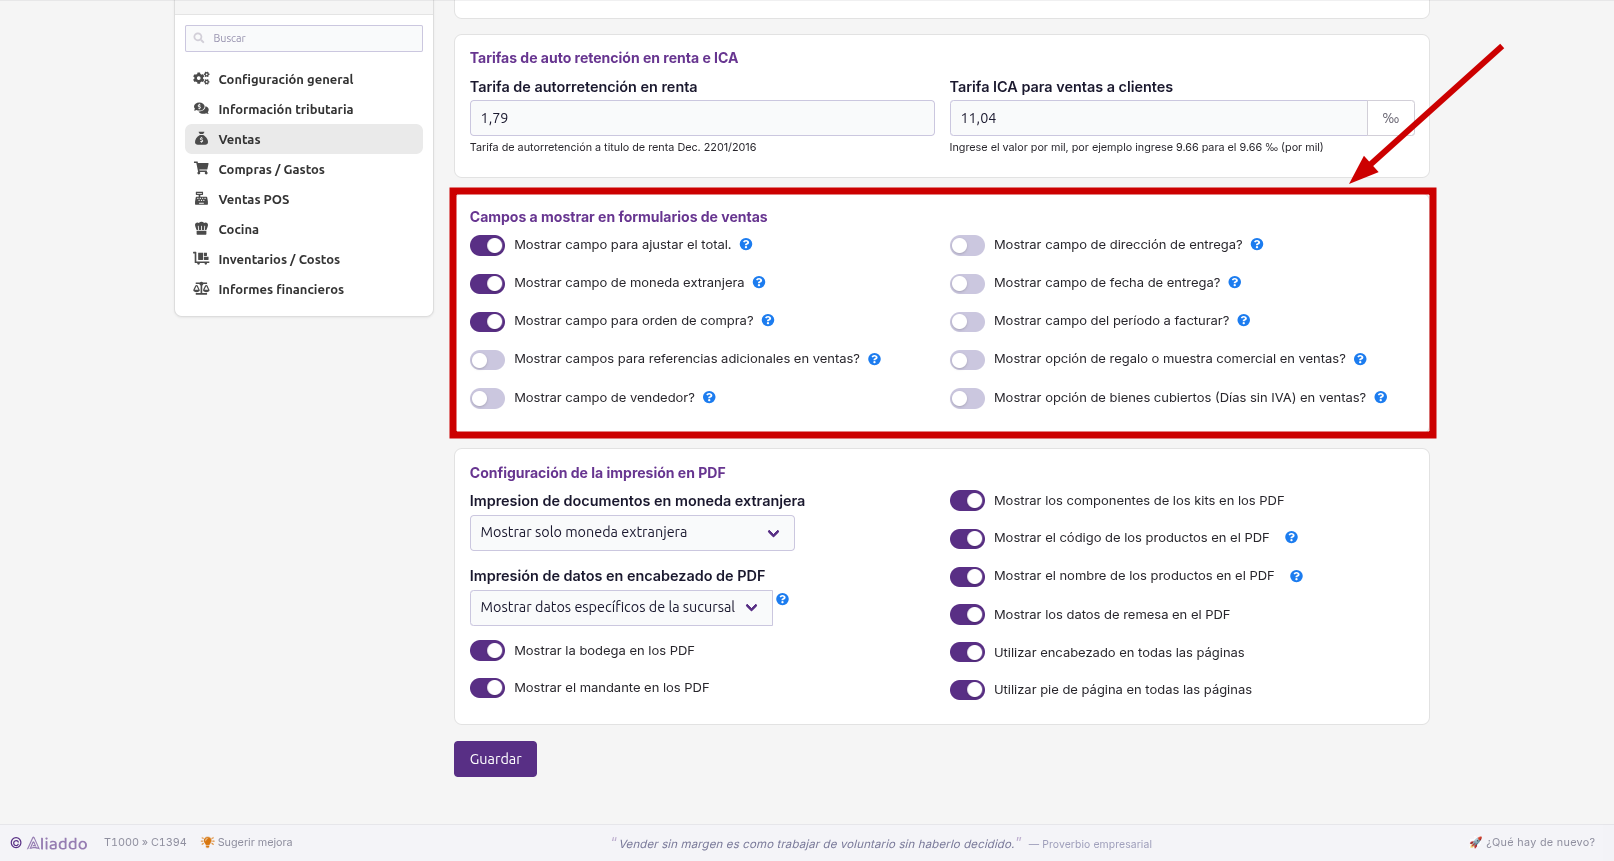Screen dimensions: 1614x861
Task: Click '¿Qué hay de nuevo?' link
Action: (x=1532, y=842)
